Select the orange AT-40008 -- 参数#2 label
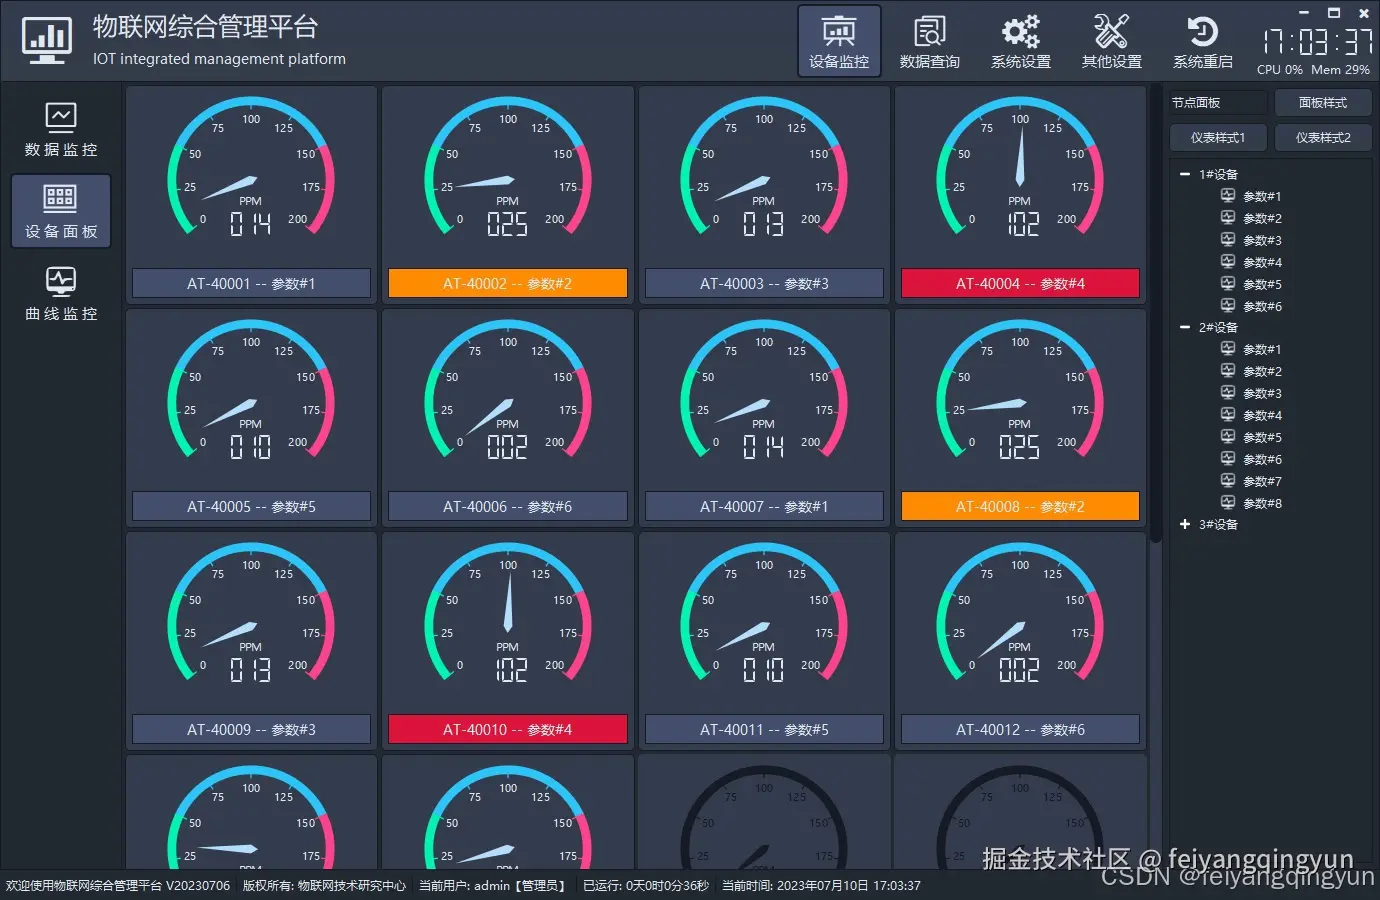Viewport: 1380px width, 900px height. [x=1020, y=507]
